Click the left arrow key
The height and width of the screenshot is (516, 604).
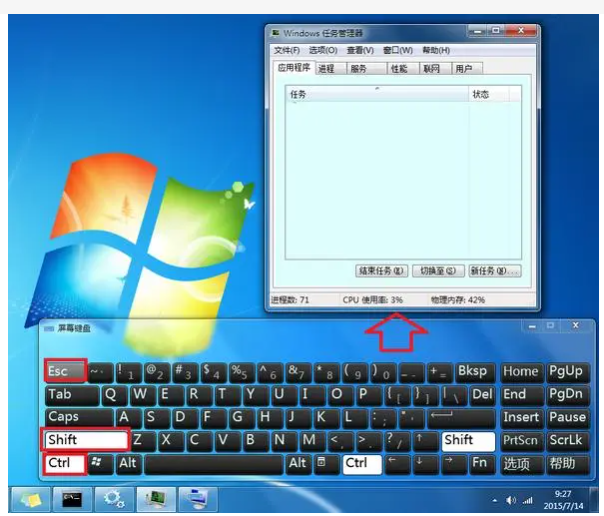click(x=396, y=464)
